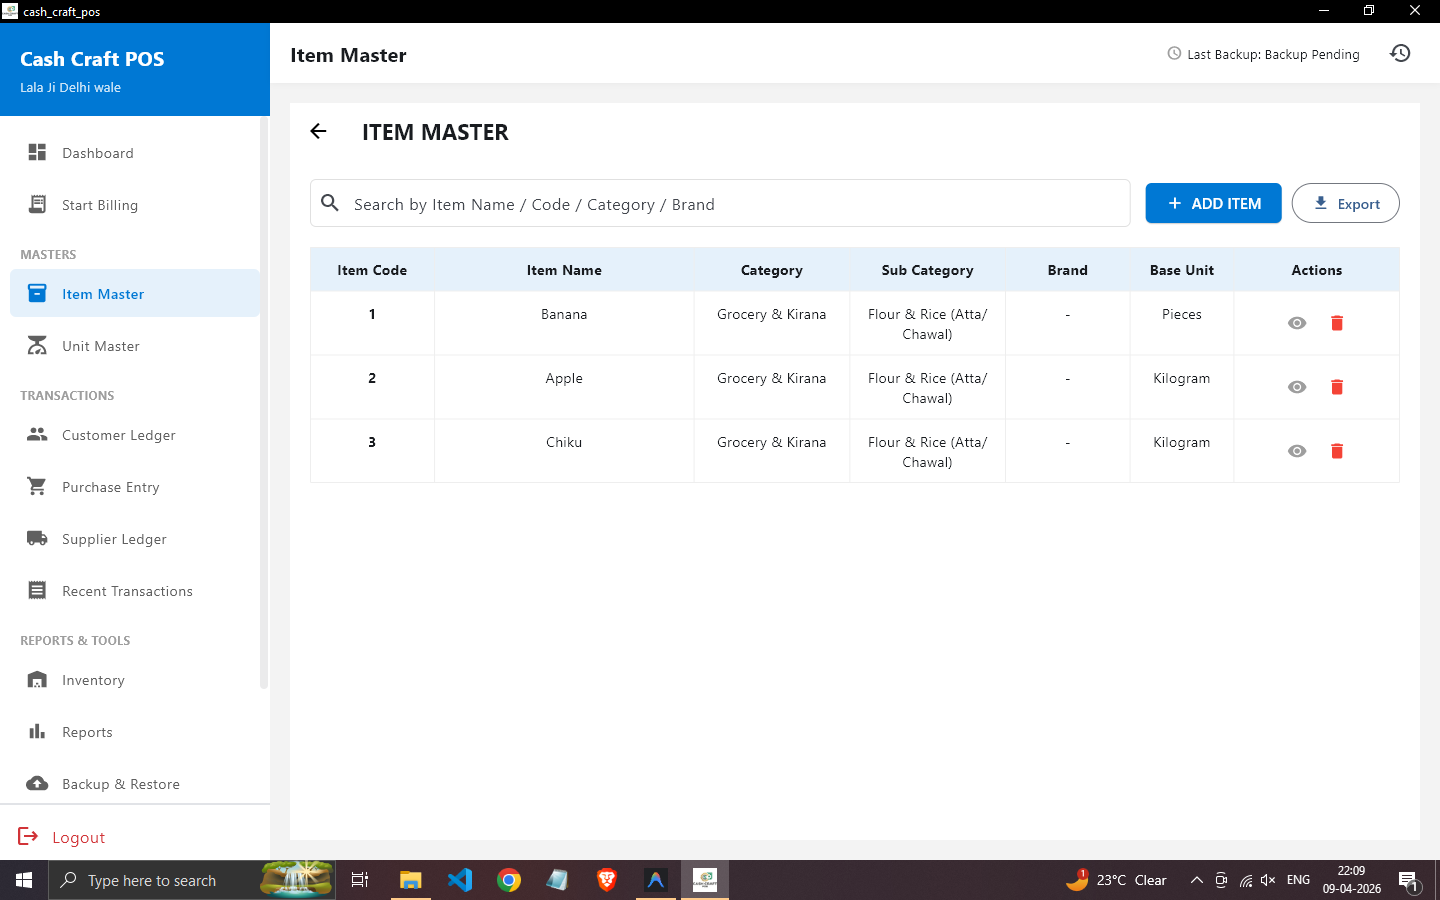This screenshot has height=900, width=1440.
Task: Open notifications action center
Action: click(x=1409, y=881)
